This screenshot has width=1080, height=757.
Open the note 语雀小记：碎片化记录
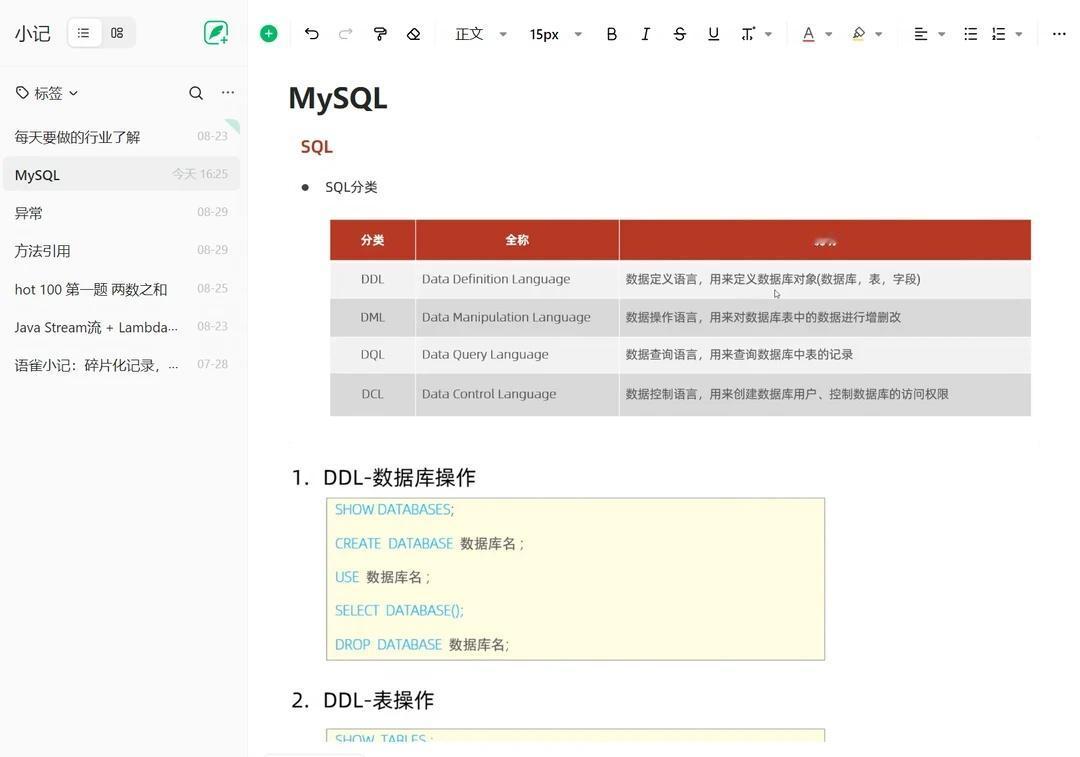[x=121, y=364]
